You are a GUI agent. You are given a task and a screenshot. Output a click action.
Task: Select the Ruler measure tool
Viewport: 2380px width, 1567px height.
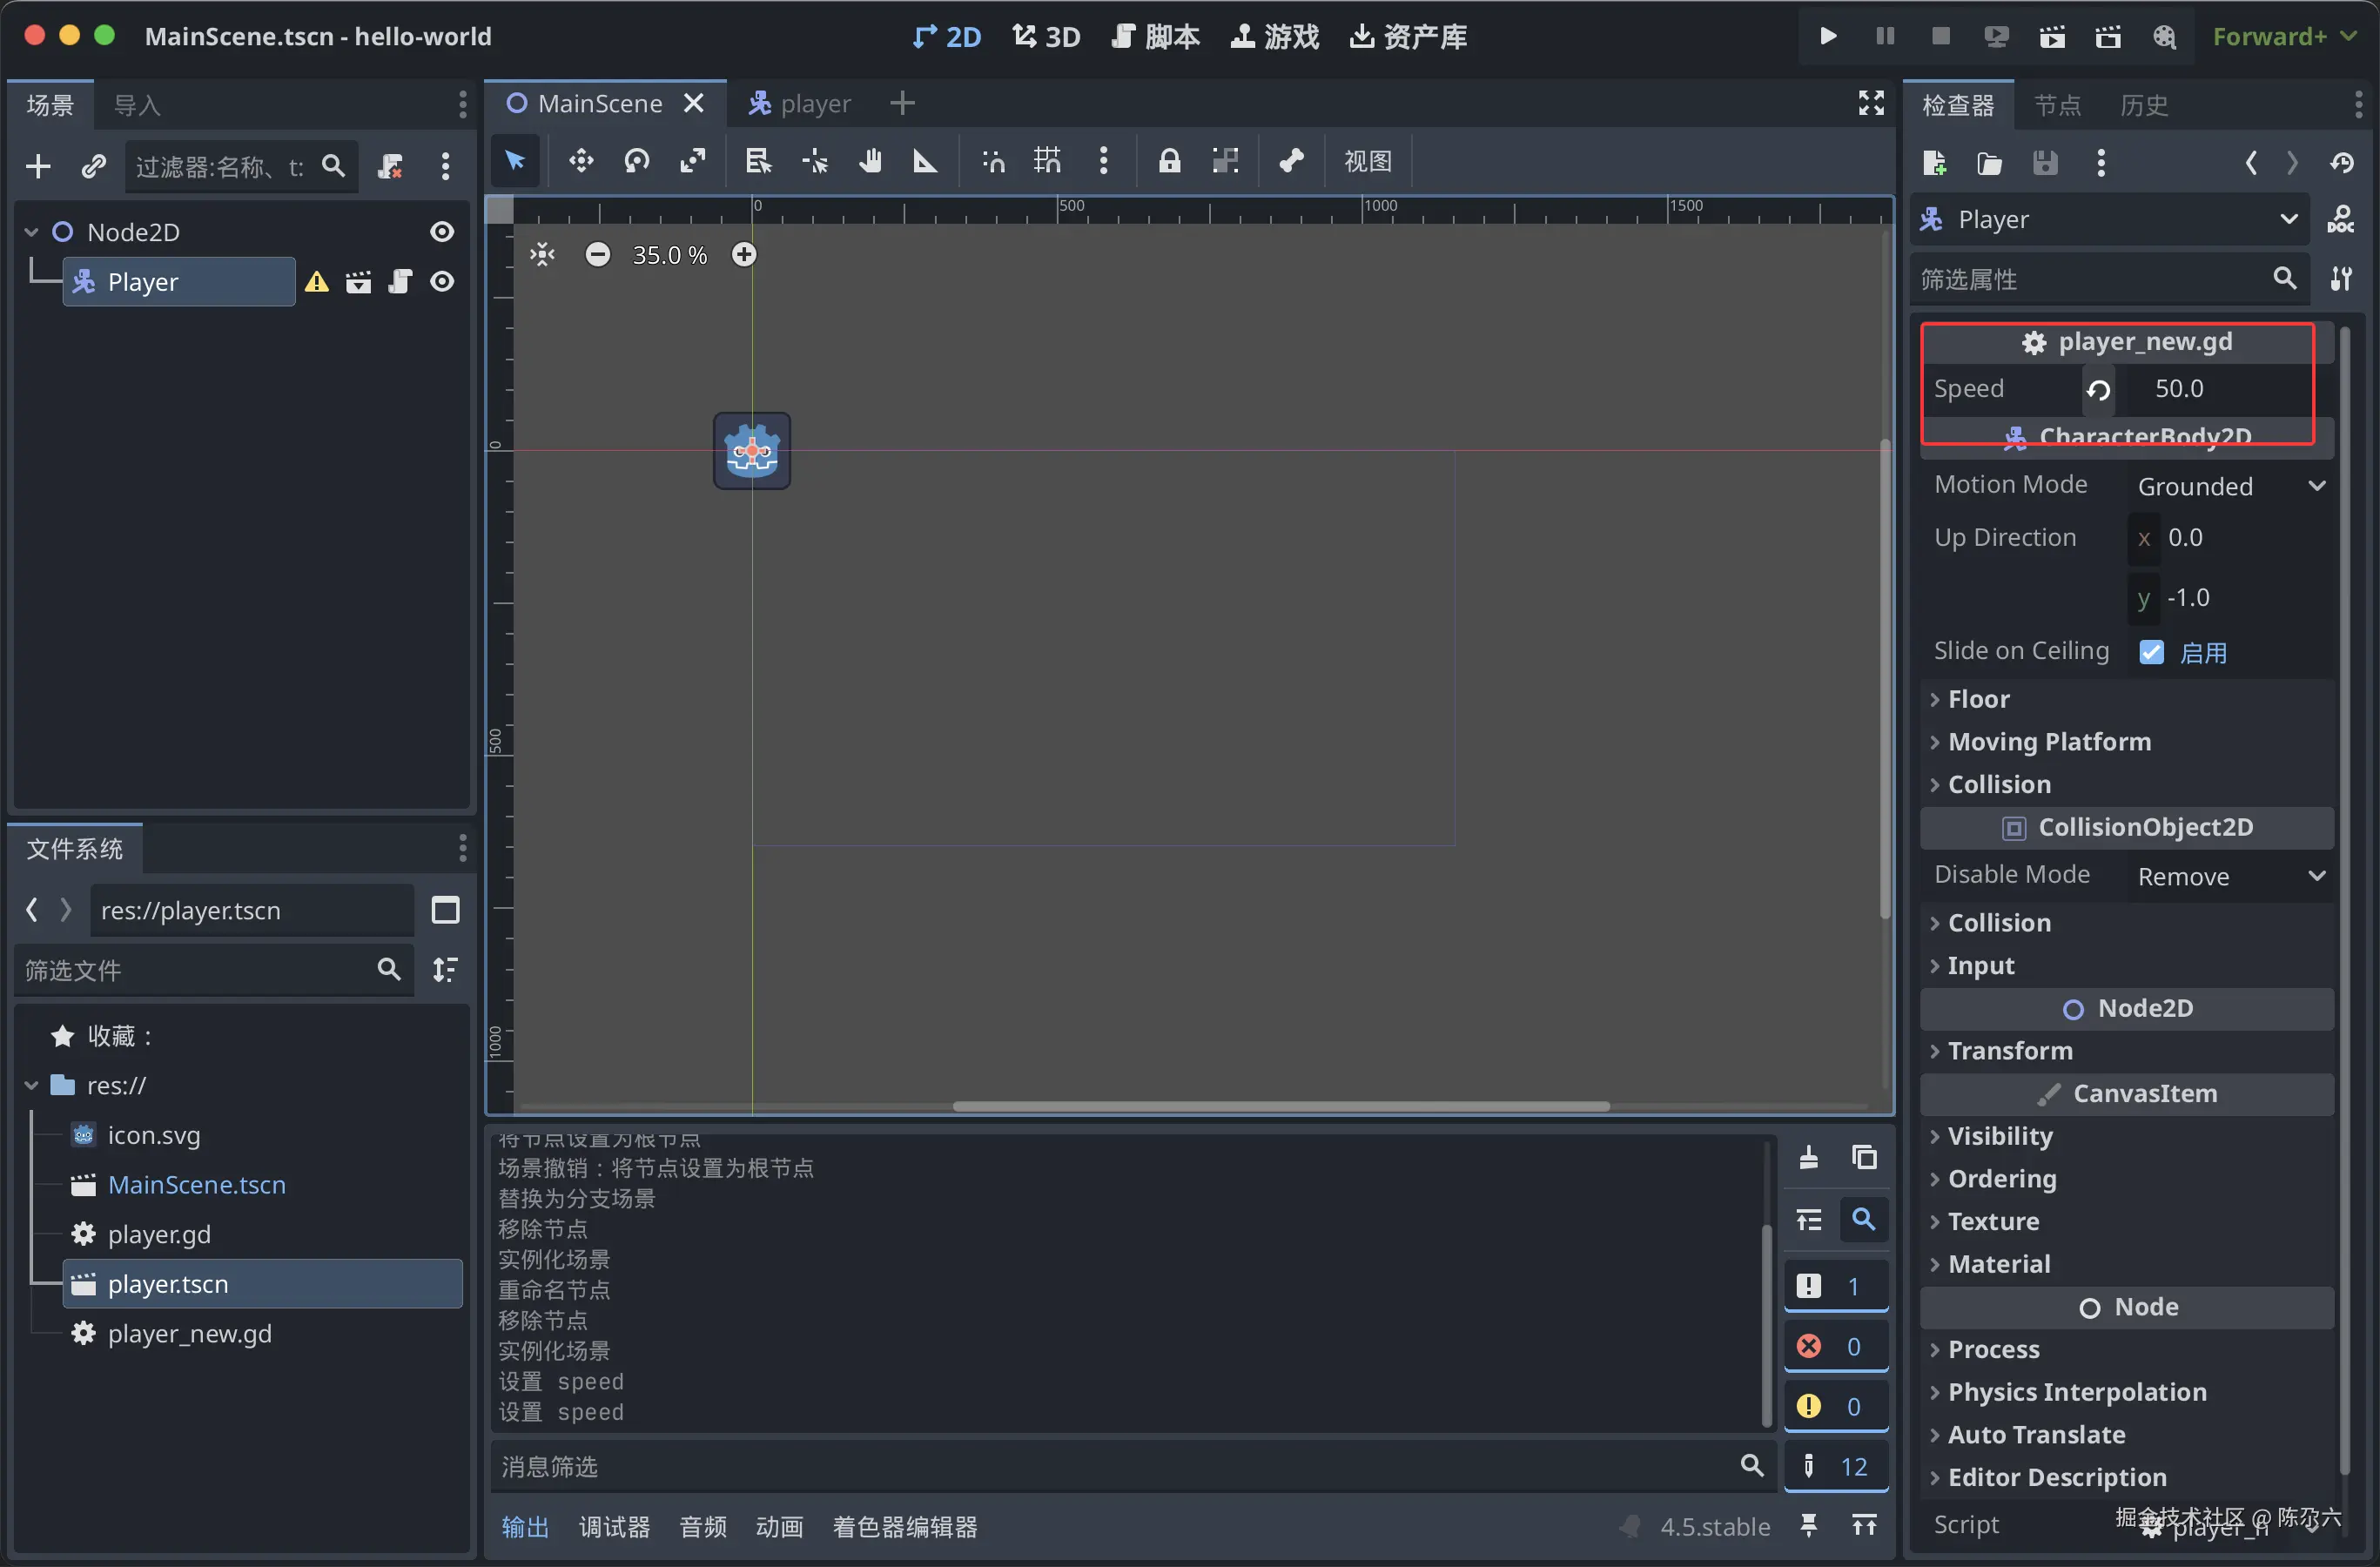925,161
